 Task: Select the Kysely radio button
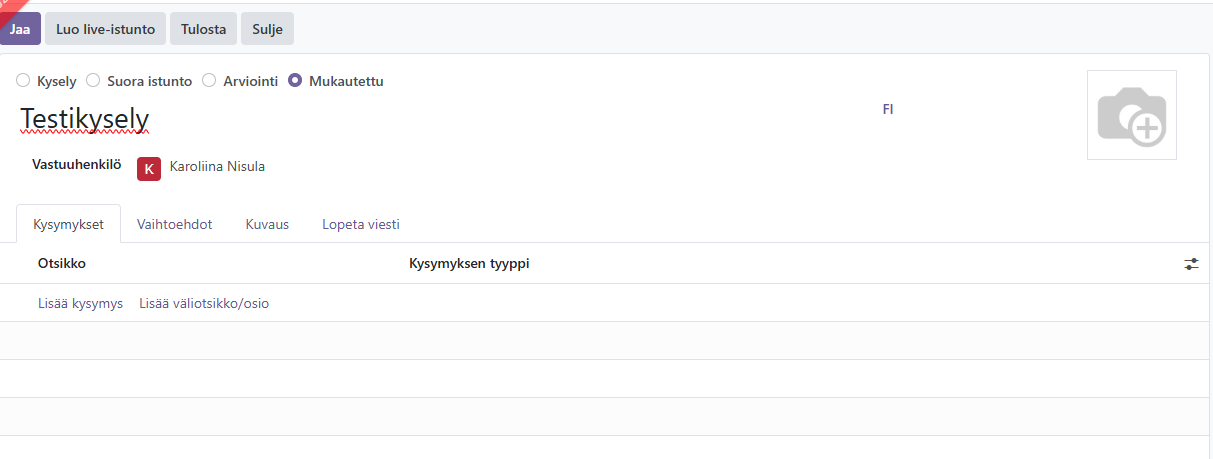(23, 81)
